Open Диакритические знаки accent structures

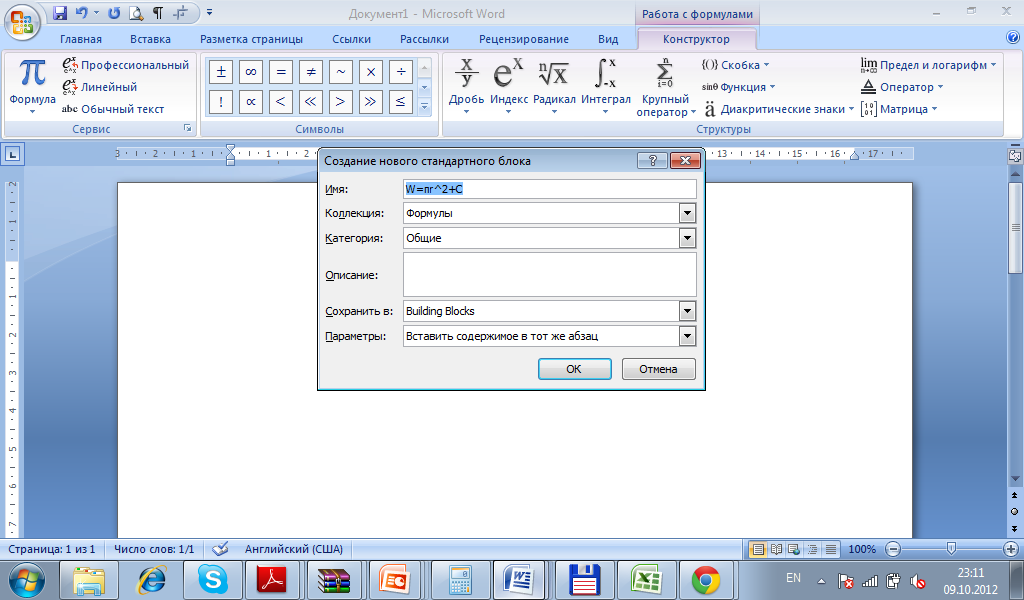[x=779, y=109]
